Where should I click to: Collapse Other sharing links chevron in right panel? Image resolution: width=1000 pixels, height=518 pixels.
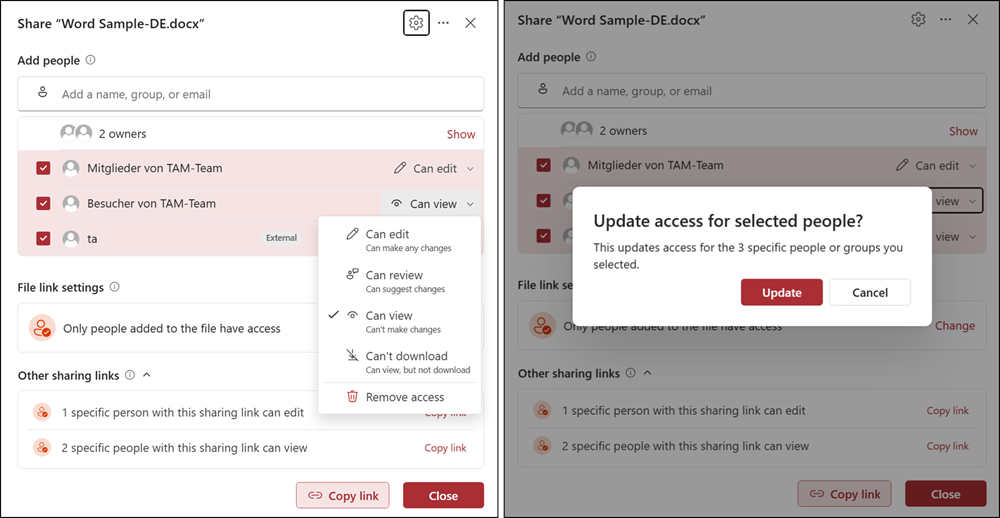(647, 373)
